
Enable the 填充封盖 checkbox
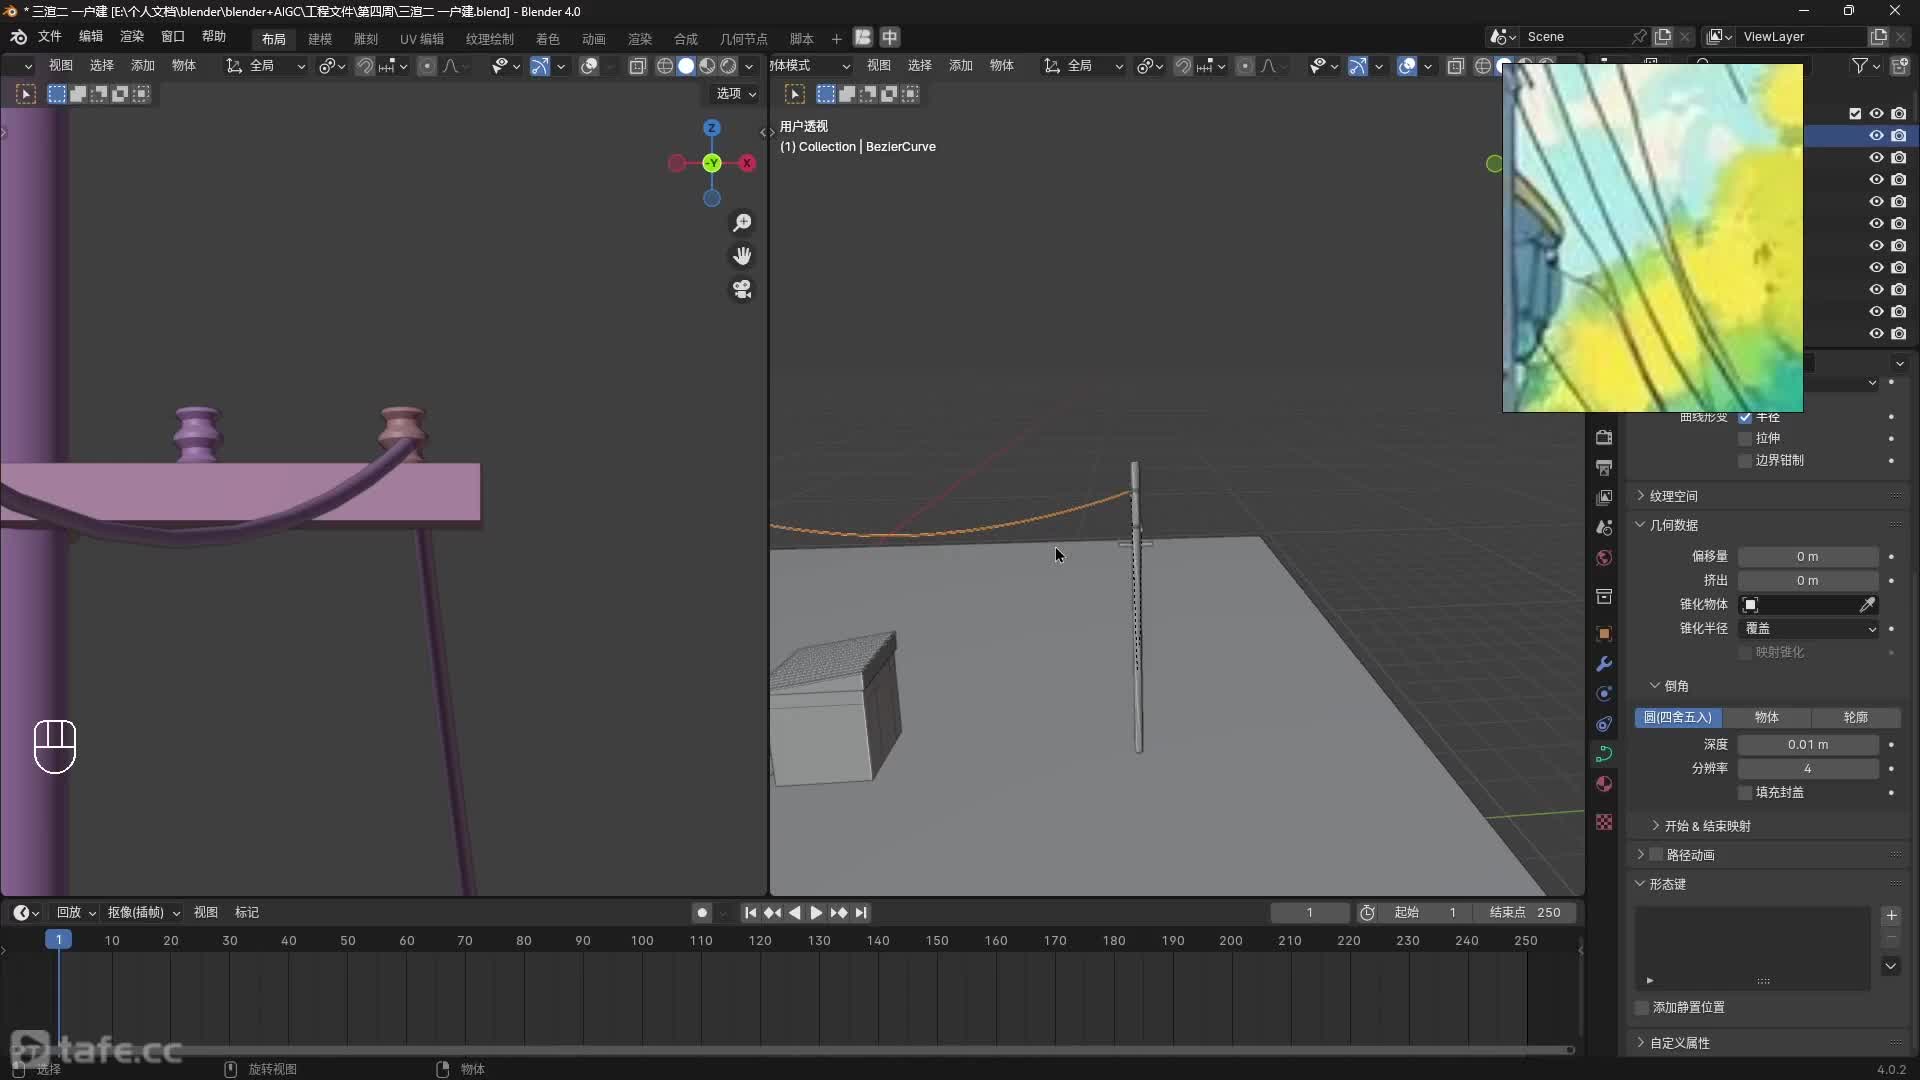1745,792
